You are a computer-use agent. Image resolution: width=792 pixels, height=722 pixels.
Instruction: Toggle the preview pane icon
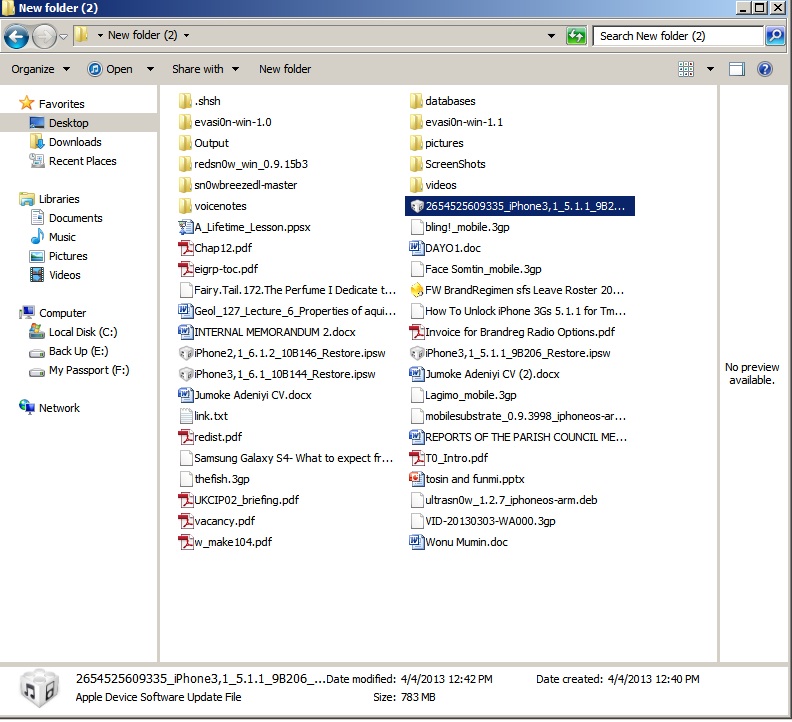736,69
